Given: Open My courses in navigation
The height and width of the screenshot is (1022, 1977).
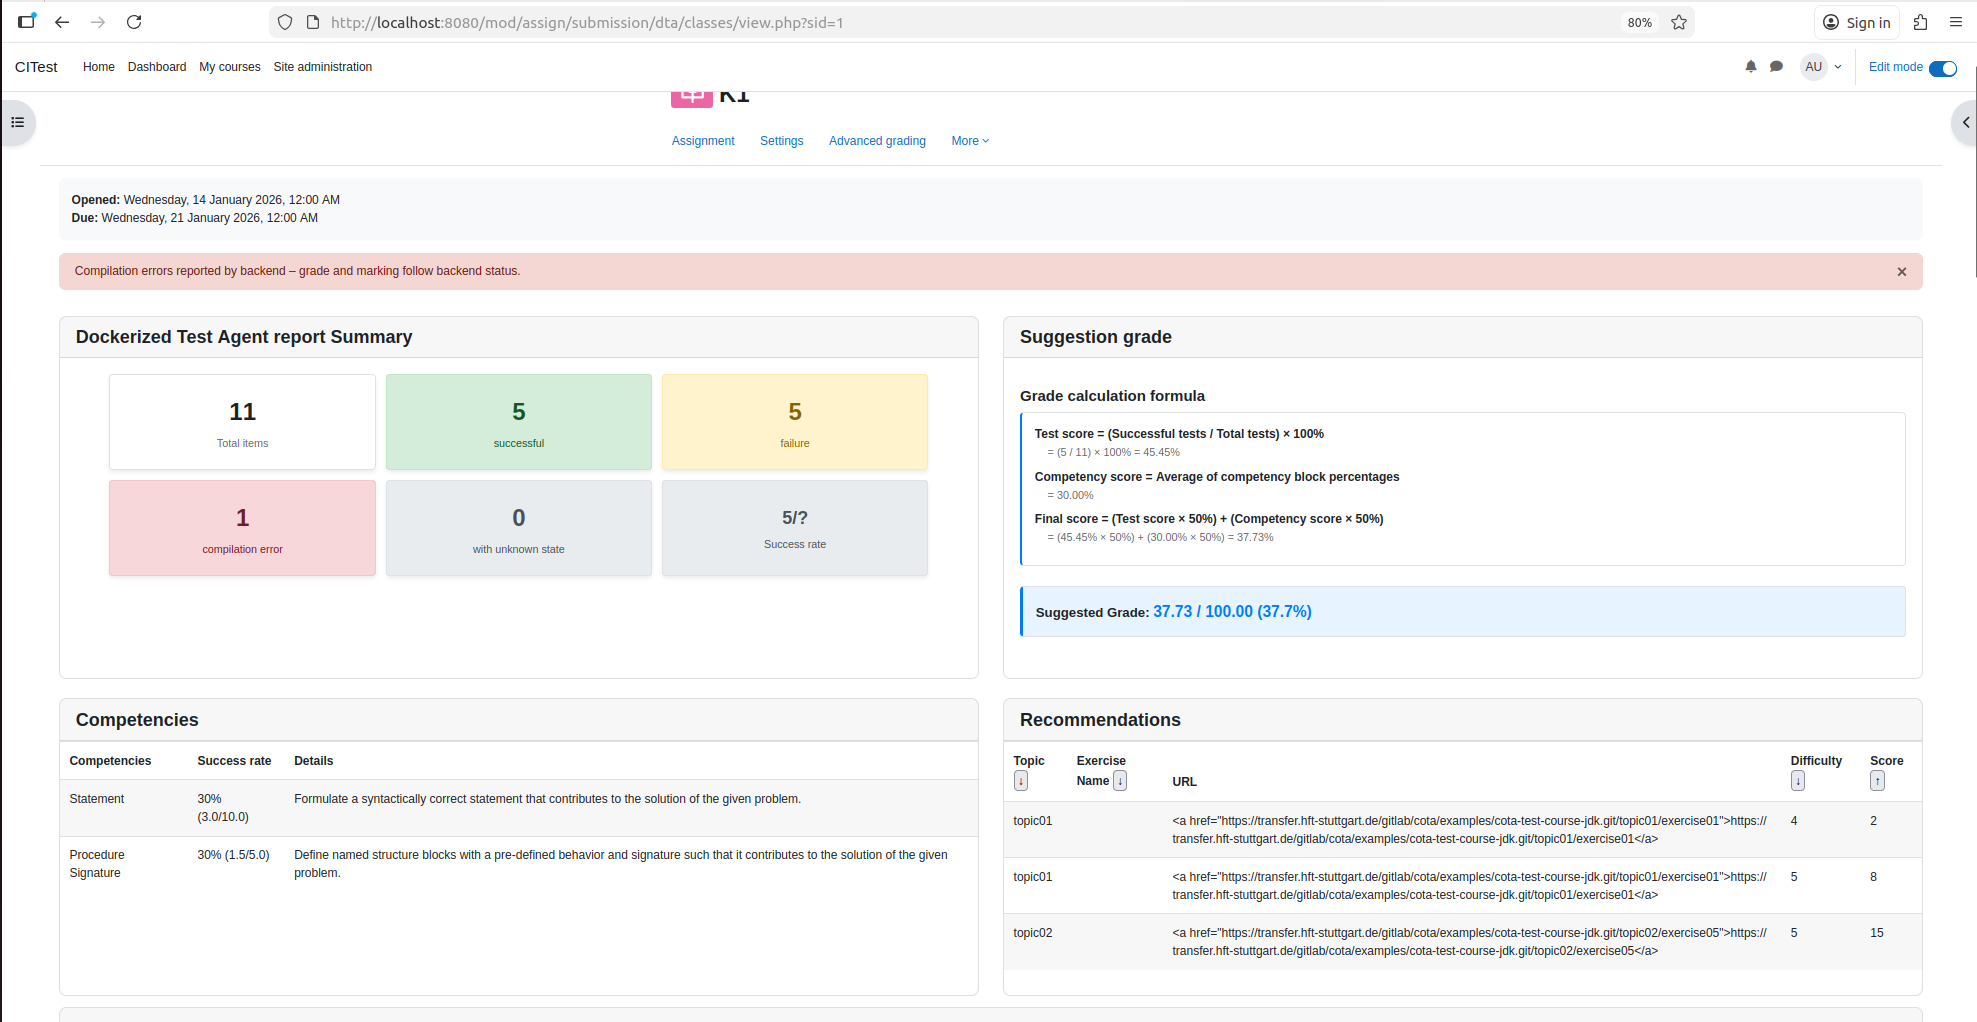Looking at the screenshot, I should pos(230,67).
